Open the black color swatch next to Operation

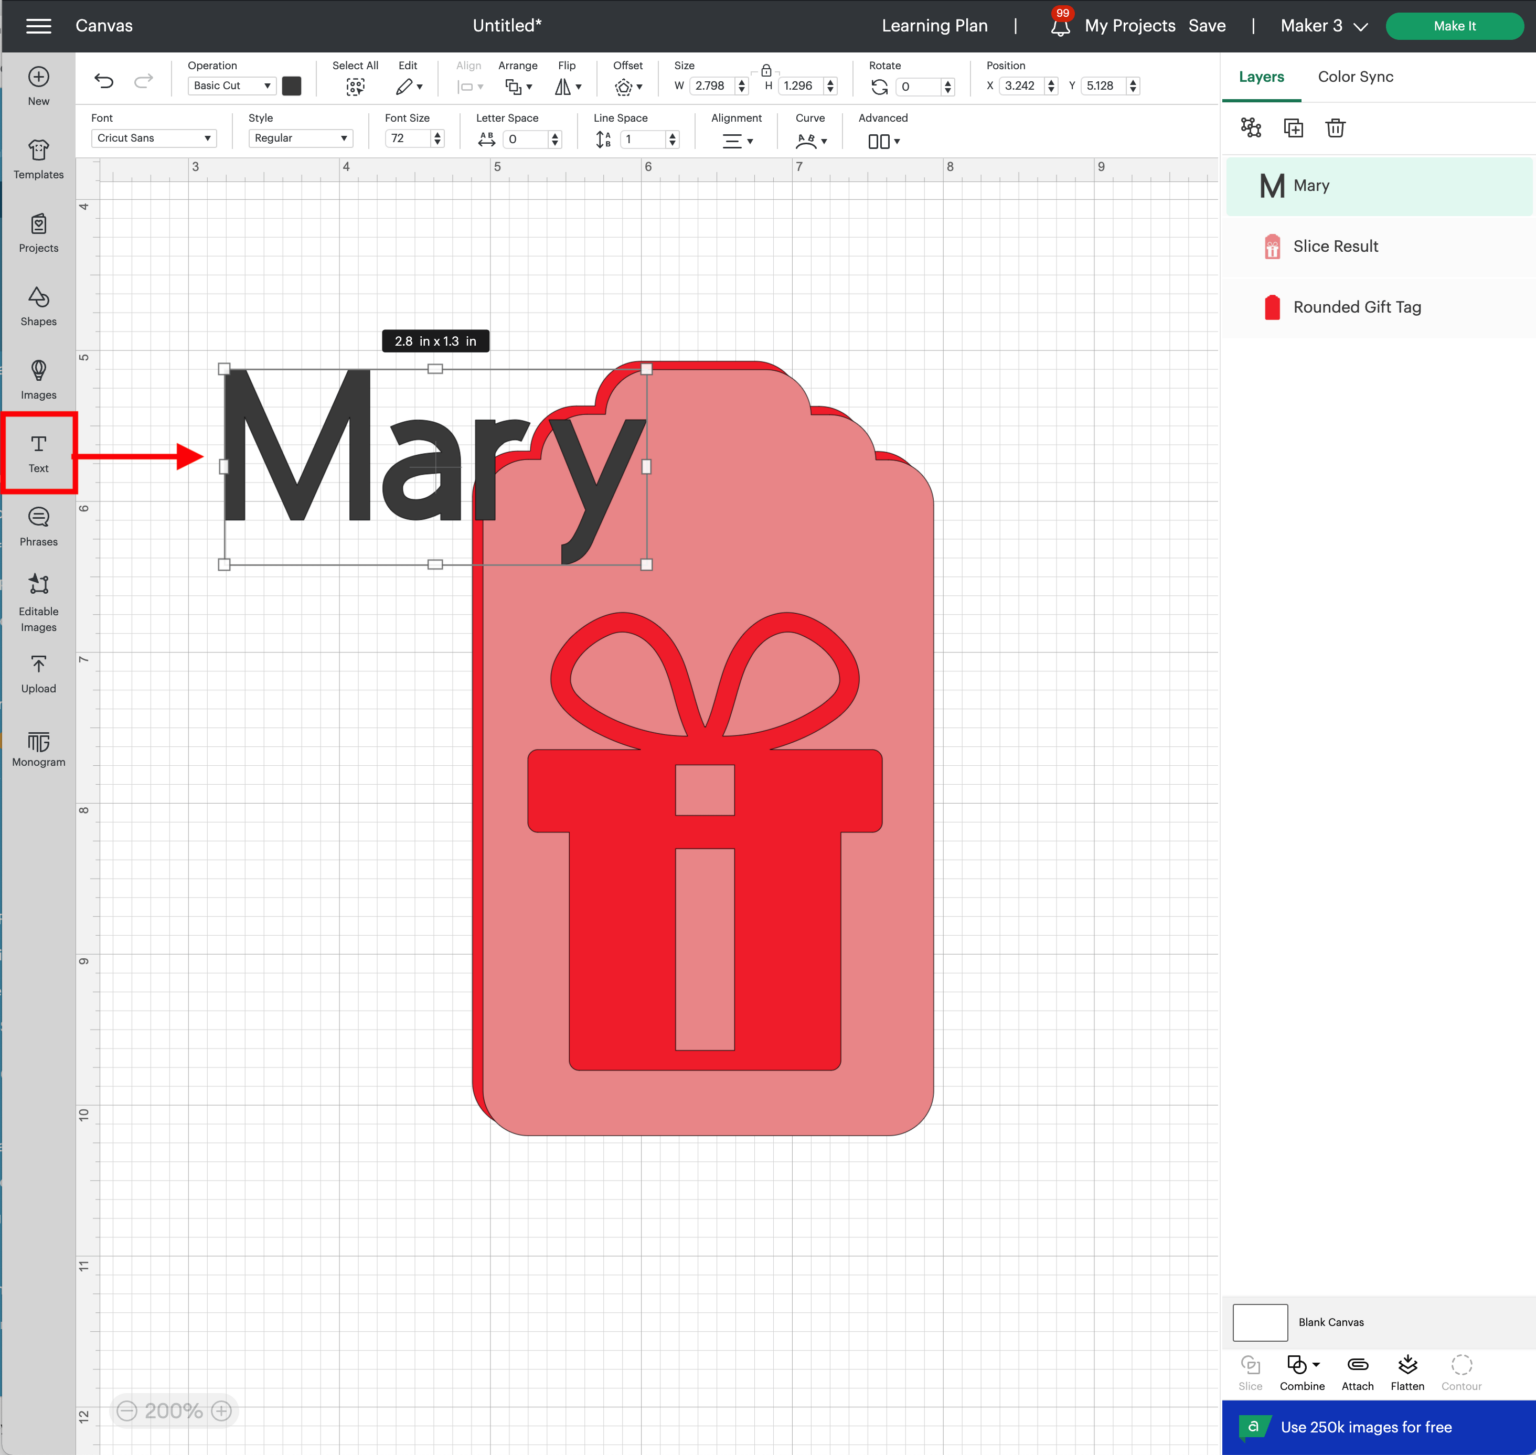tap(291, 86)
